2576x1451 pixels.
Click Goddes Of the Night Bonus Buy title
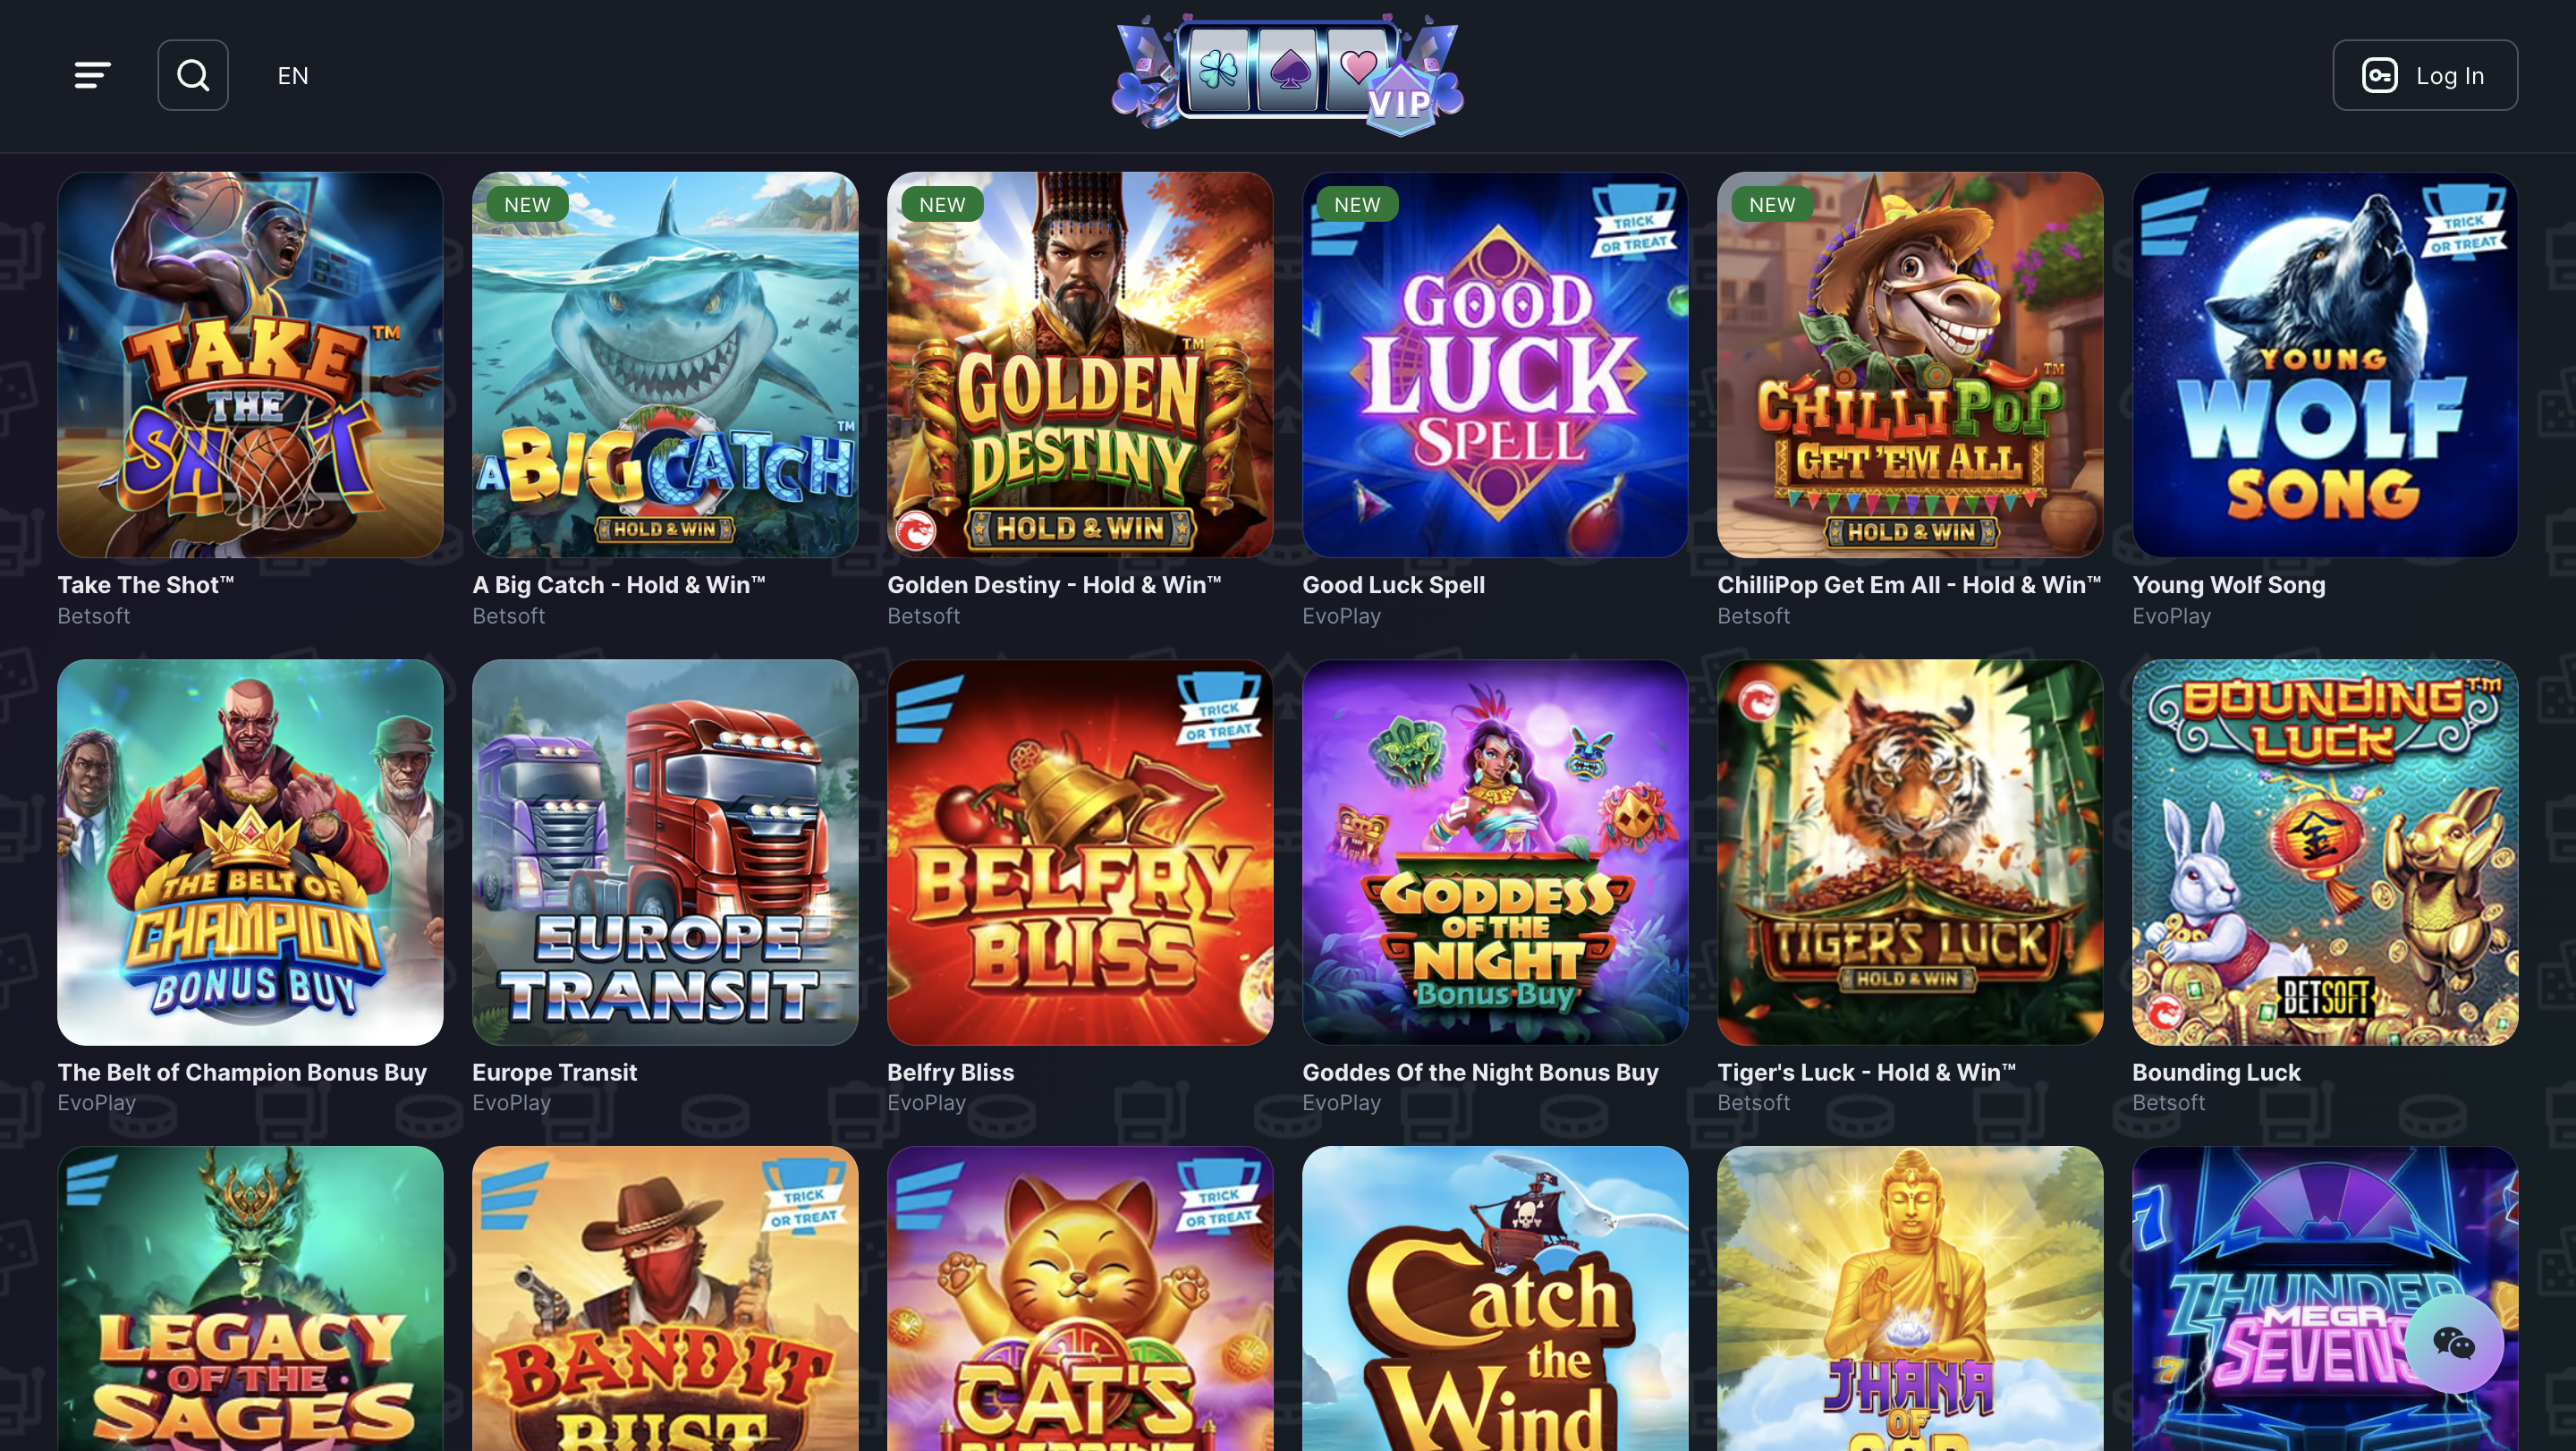[x=1480, y=1072]
